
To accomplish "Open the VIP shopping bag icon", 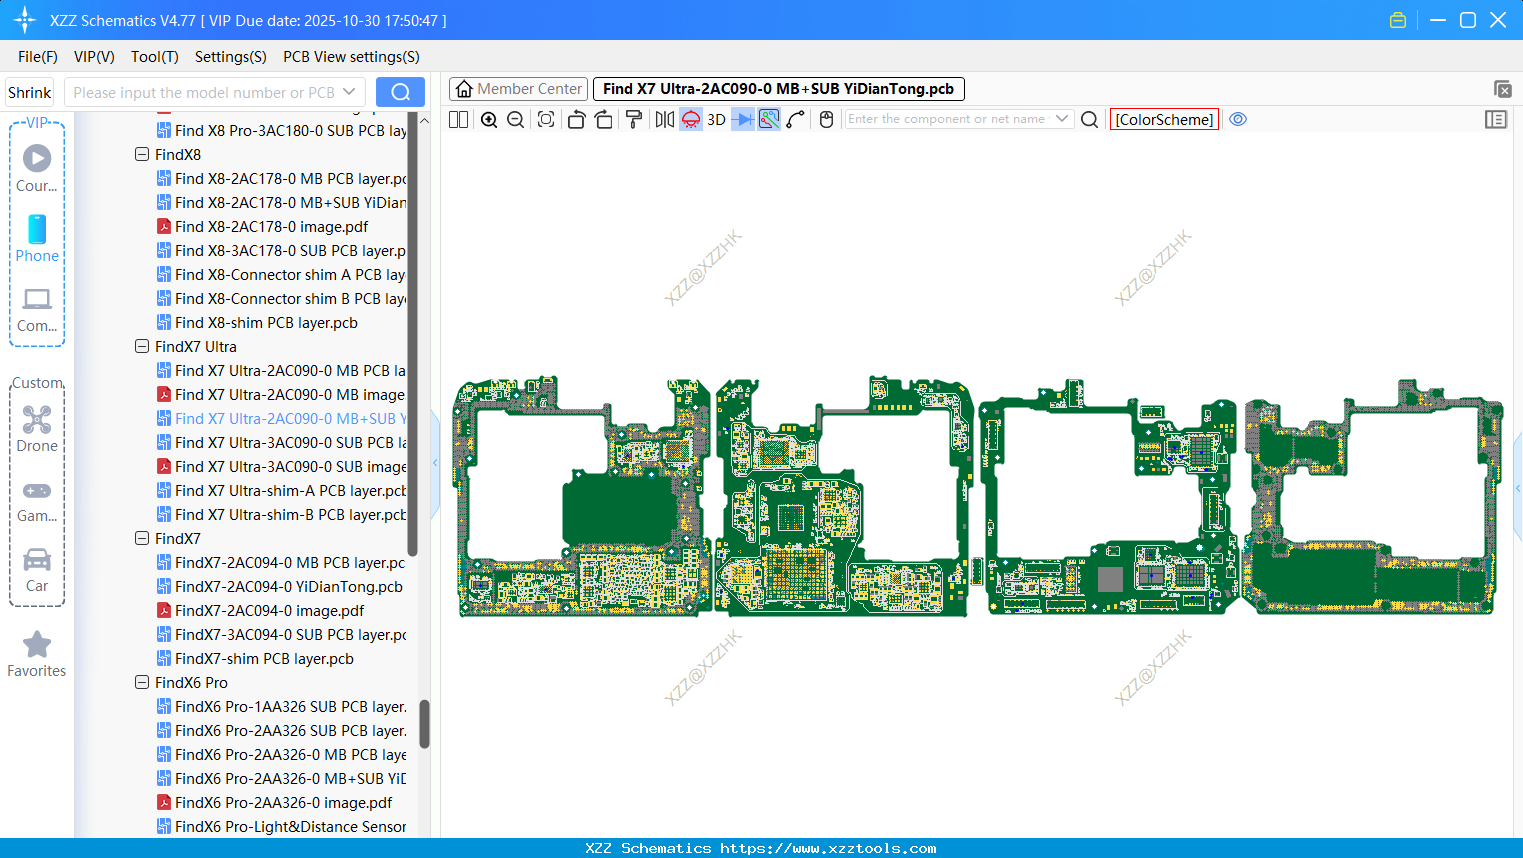I will pyautogui.click(x=1398, y=20).
